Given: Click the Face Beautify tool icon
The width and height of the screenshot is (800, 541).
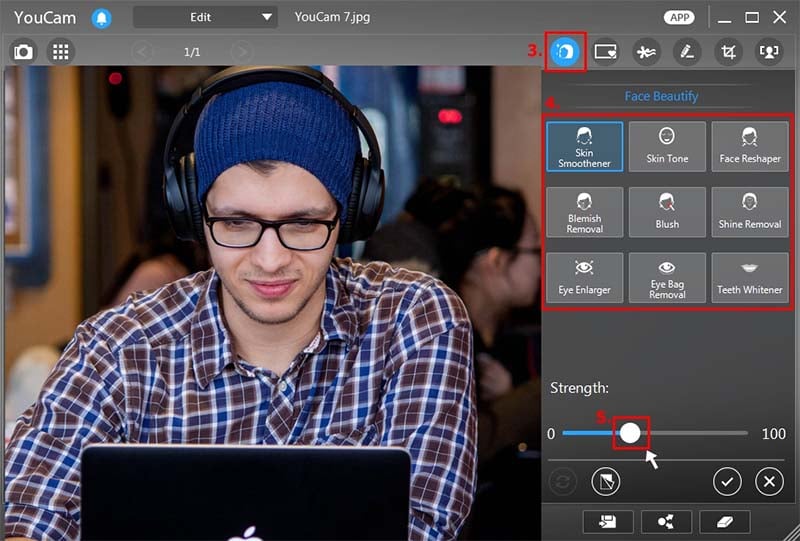Looking at the screenshot, I should coord(565,51).
